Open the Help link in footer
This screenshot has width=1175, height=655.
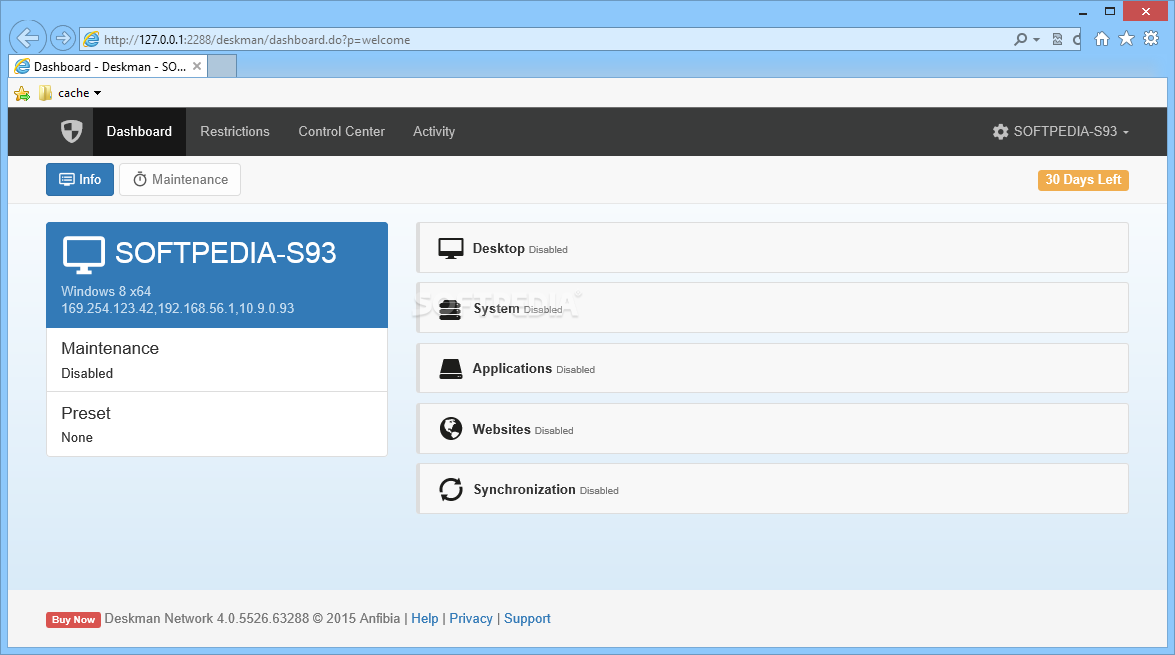click(x=425, y=618)
